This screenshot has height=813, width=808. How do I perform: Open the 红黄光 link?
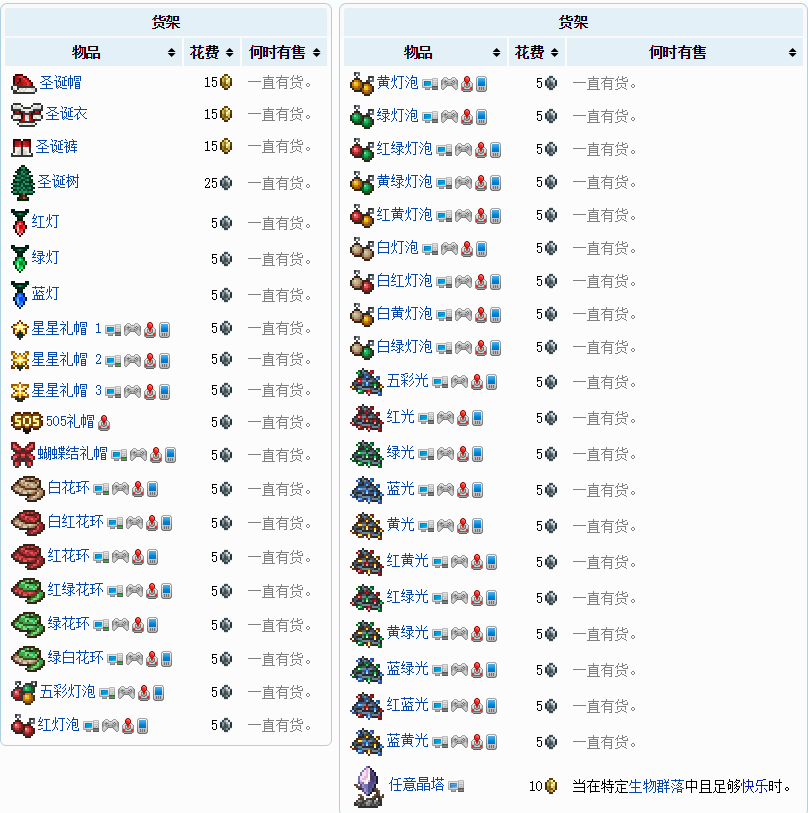point(408,560)
